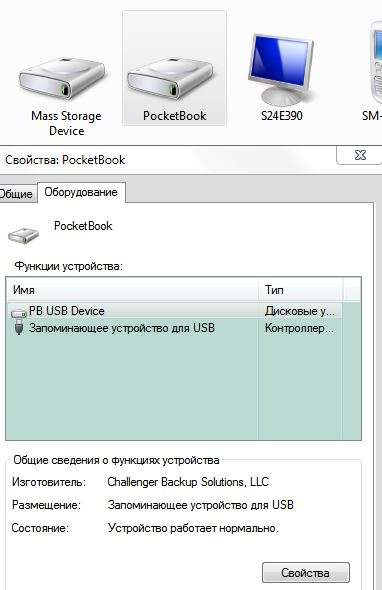Select Запоминающее устройство для USB row

174,328
